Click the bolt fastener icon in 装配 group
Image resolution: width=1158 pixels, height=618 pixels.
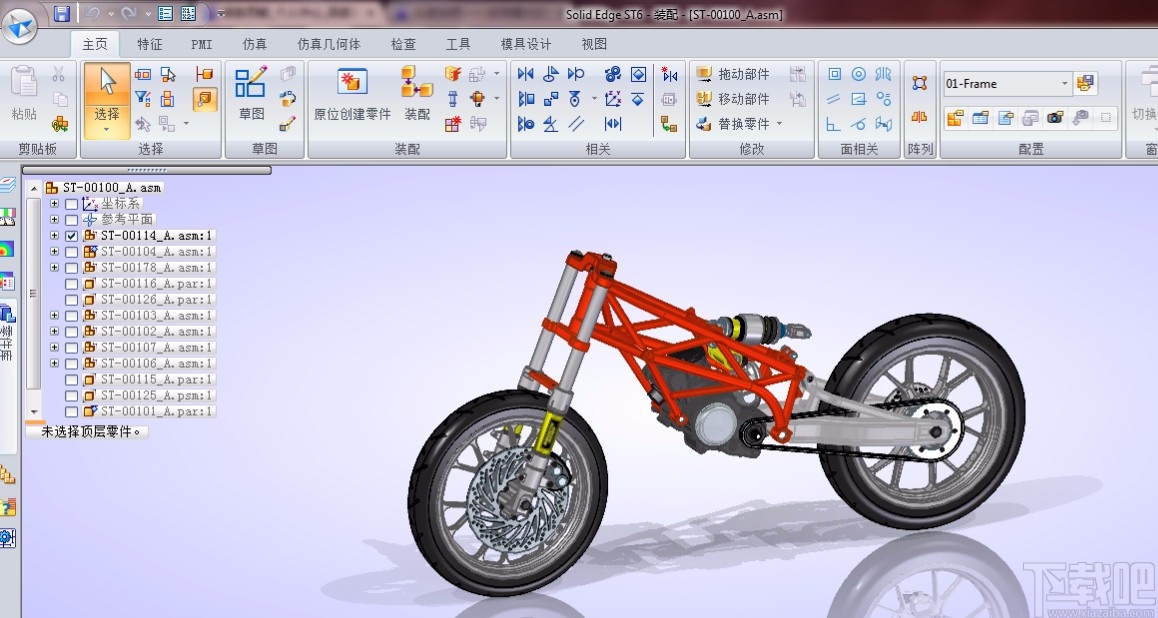(453, 98)
